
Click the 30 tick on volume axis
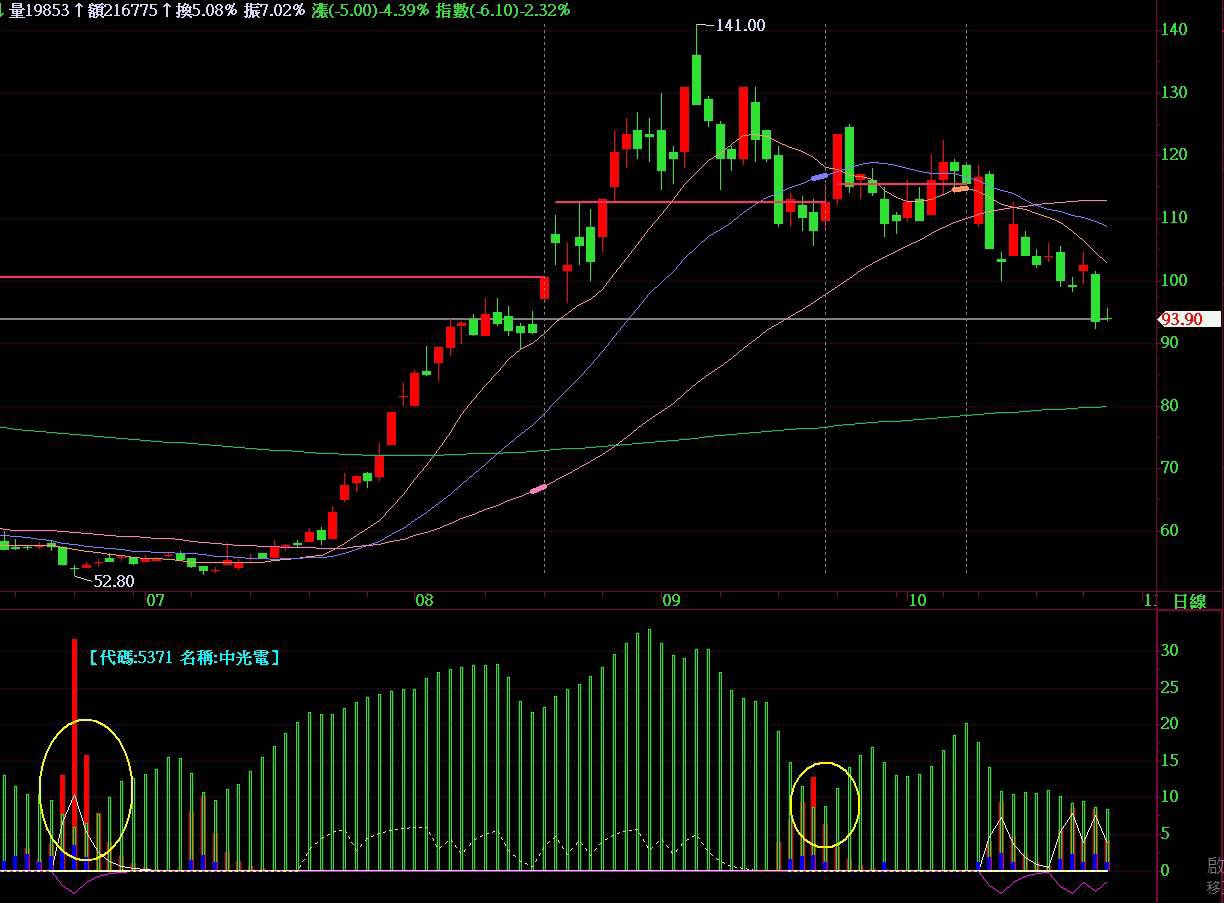pyautogui.click(x=1171, y=650)
